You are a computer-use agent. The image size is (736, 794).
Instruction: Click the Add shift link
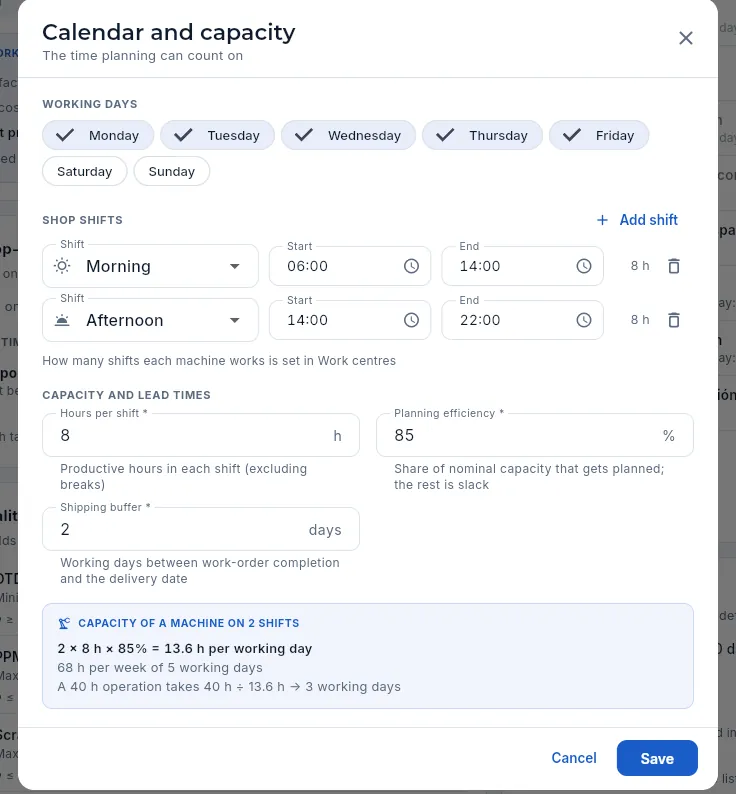(637, 220)
